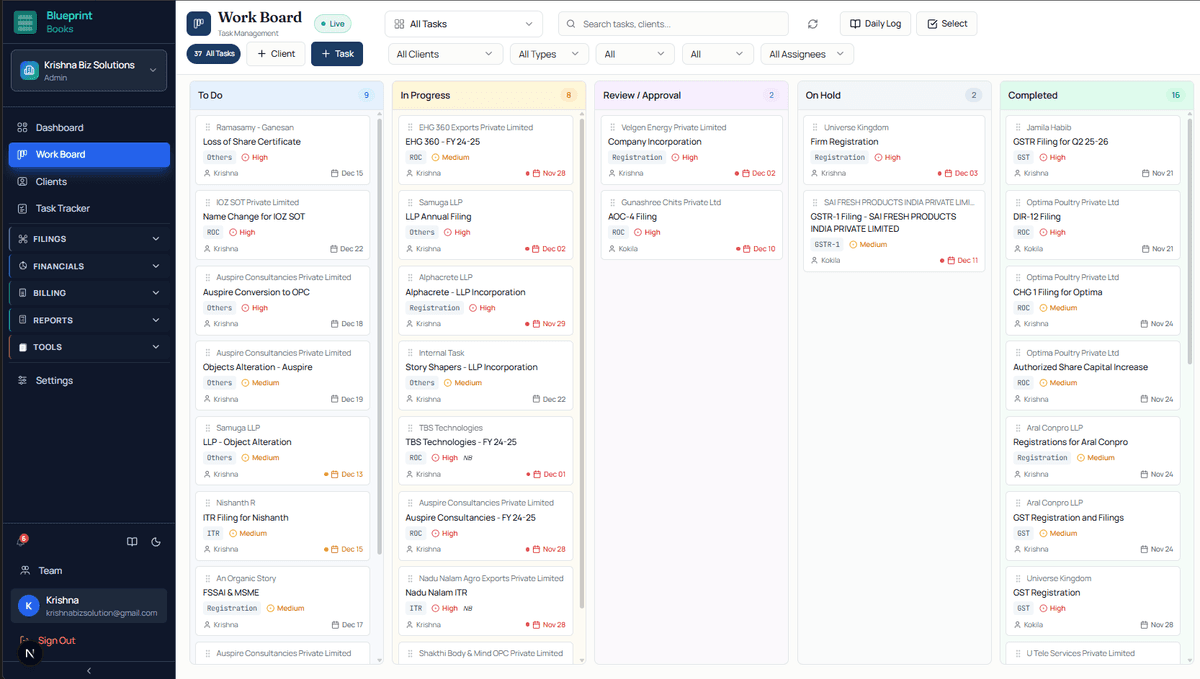
Task: Toggle dark mode with moon icon
Action: tap(156, 542)
